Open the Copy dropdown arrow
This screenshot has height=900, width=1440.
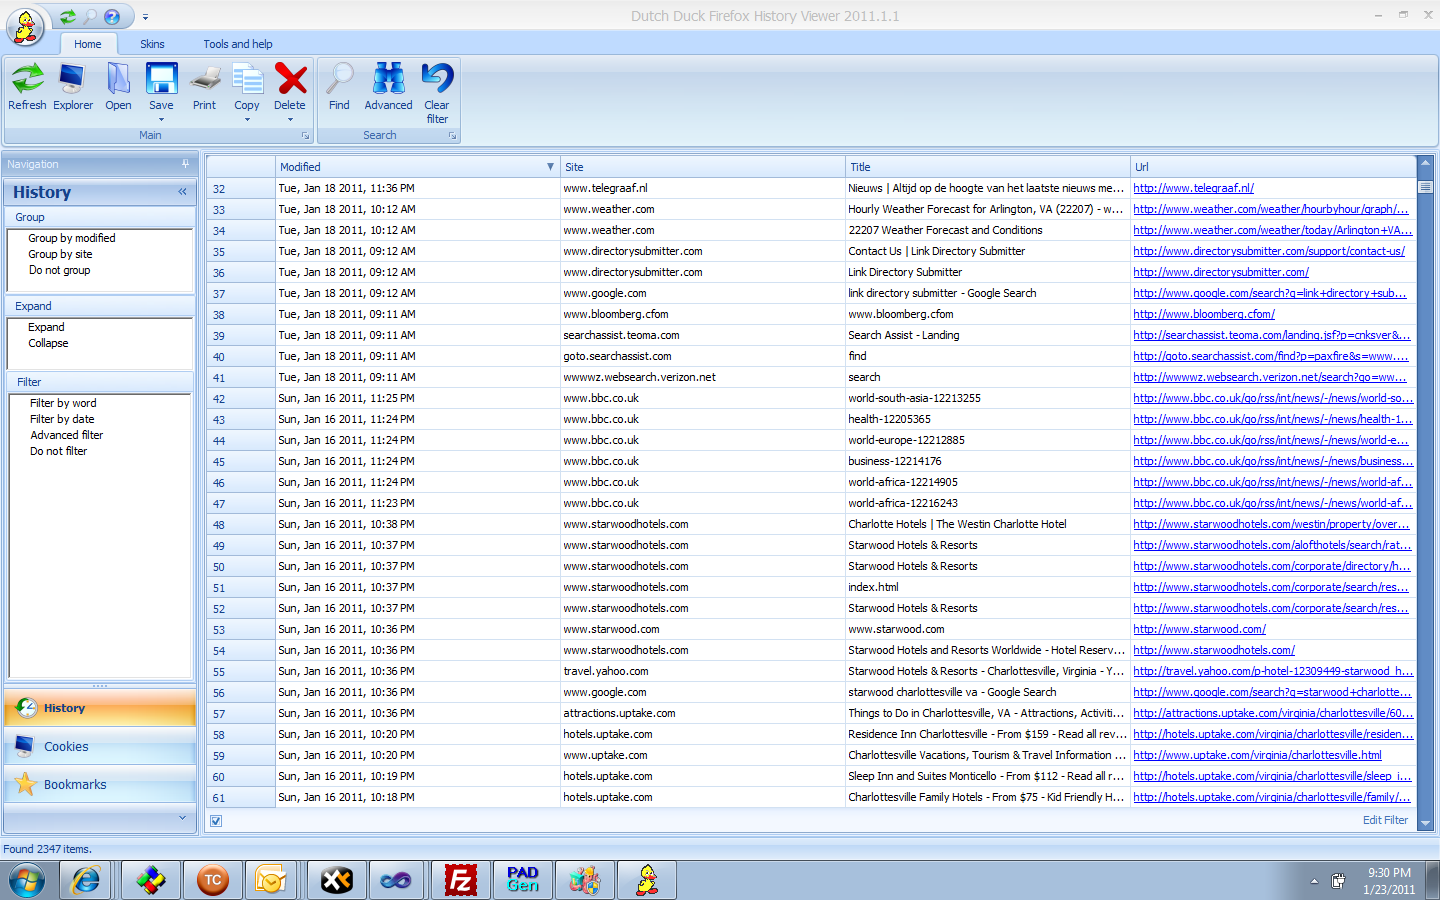pos(247,120)
